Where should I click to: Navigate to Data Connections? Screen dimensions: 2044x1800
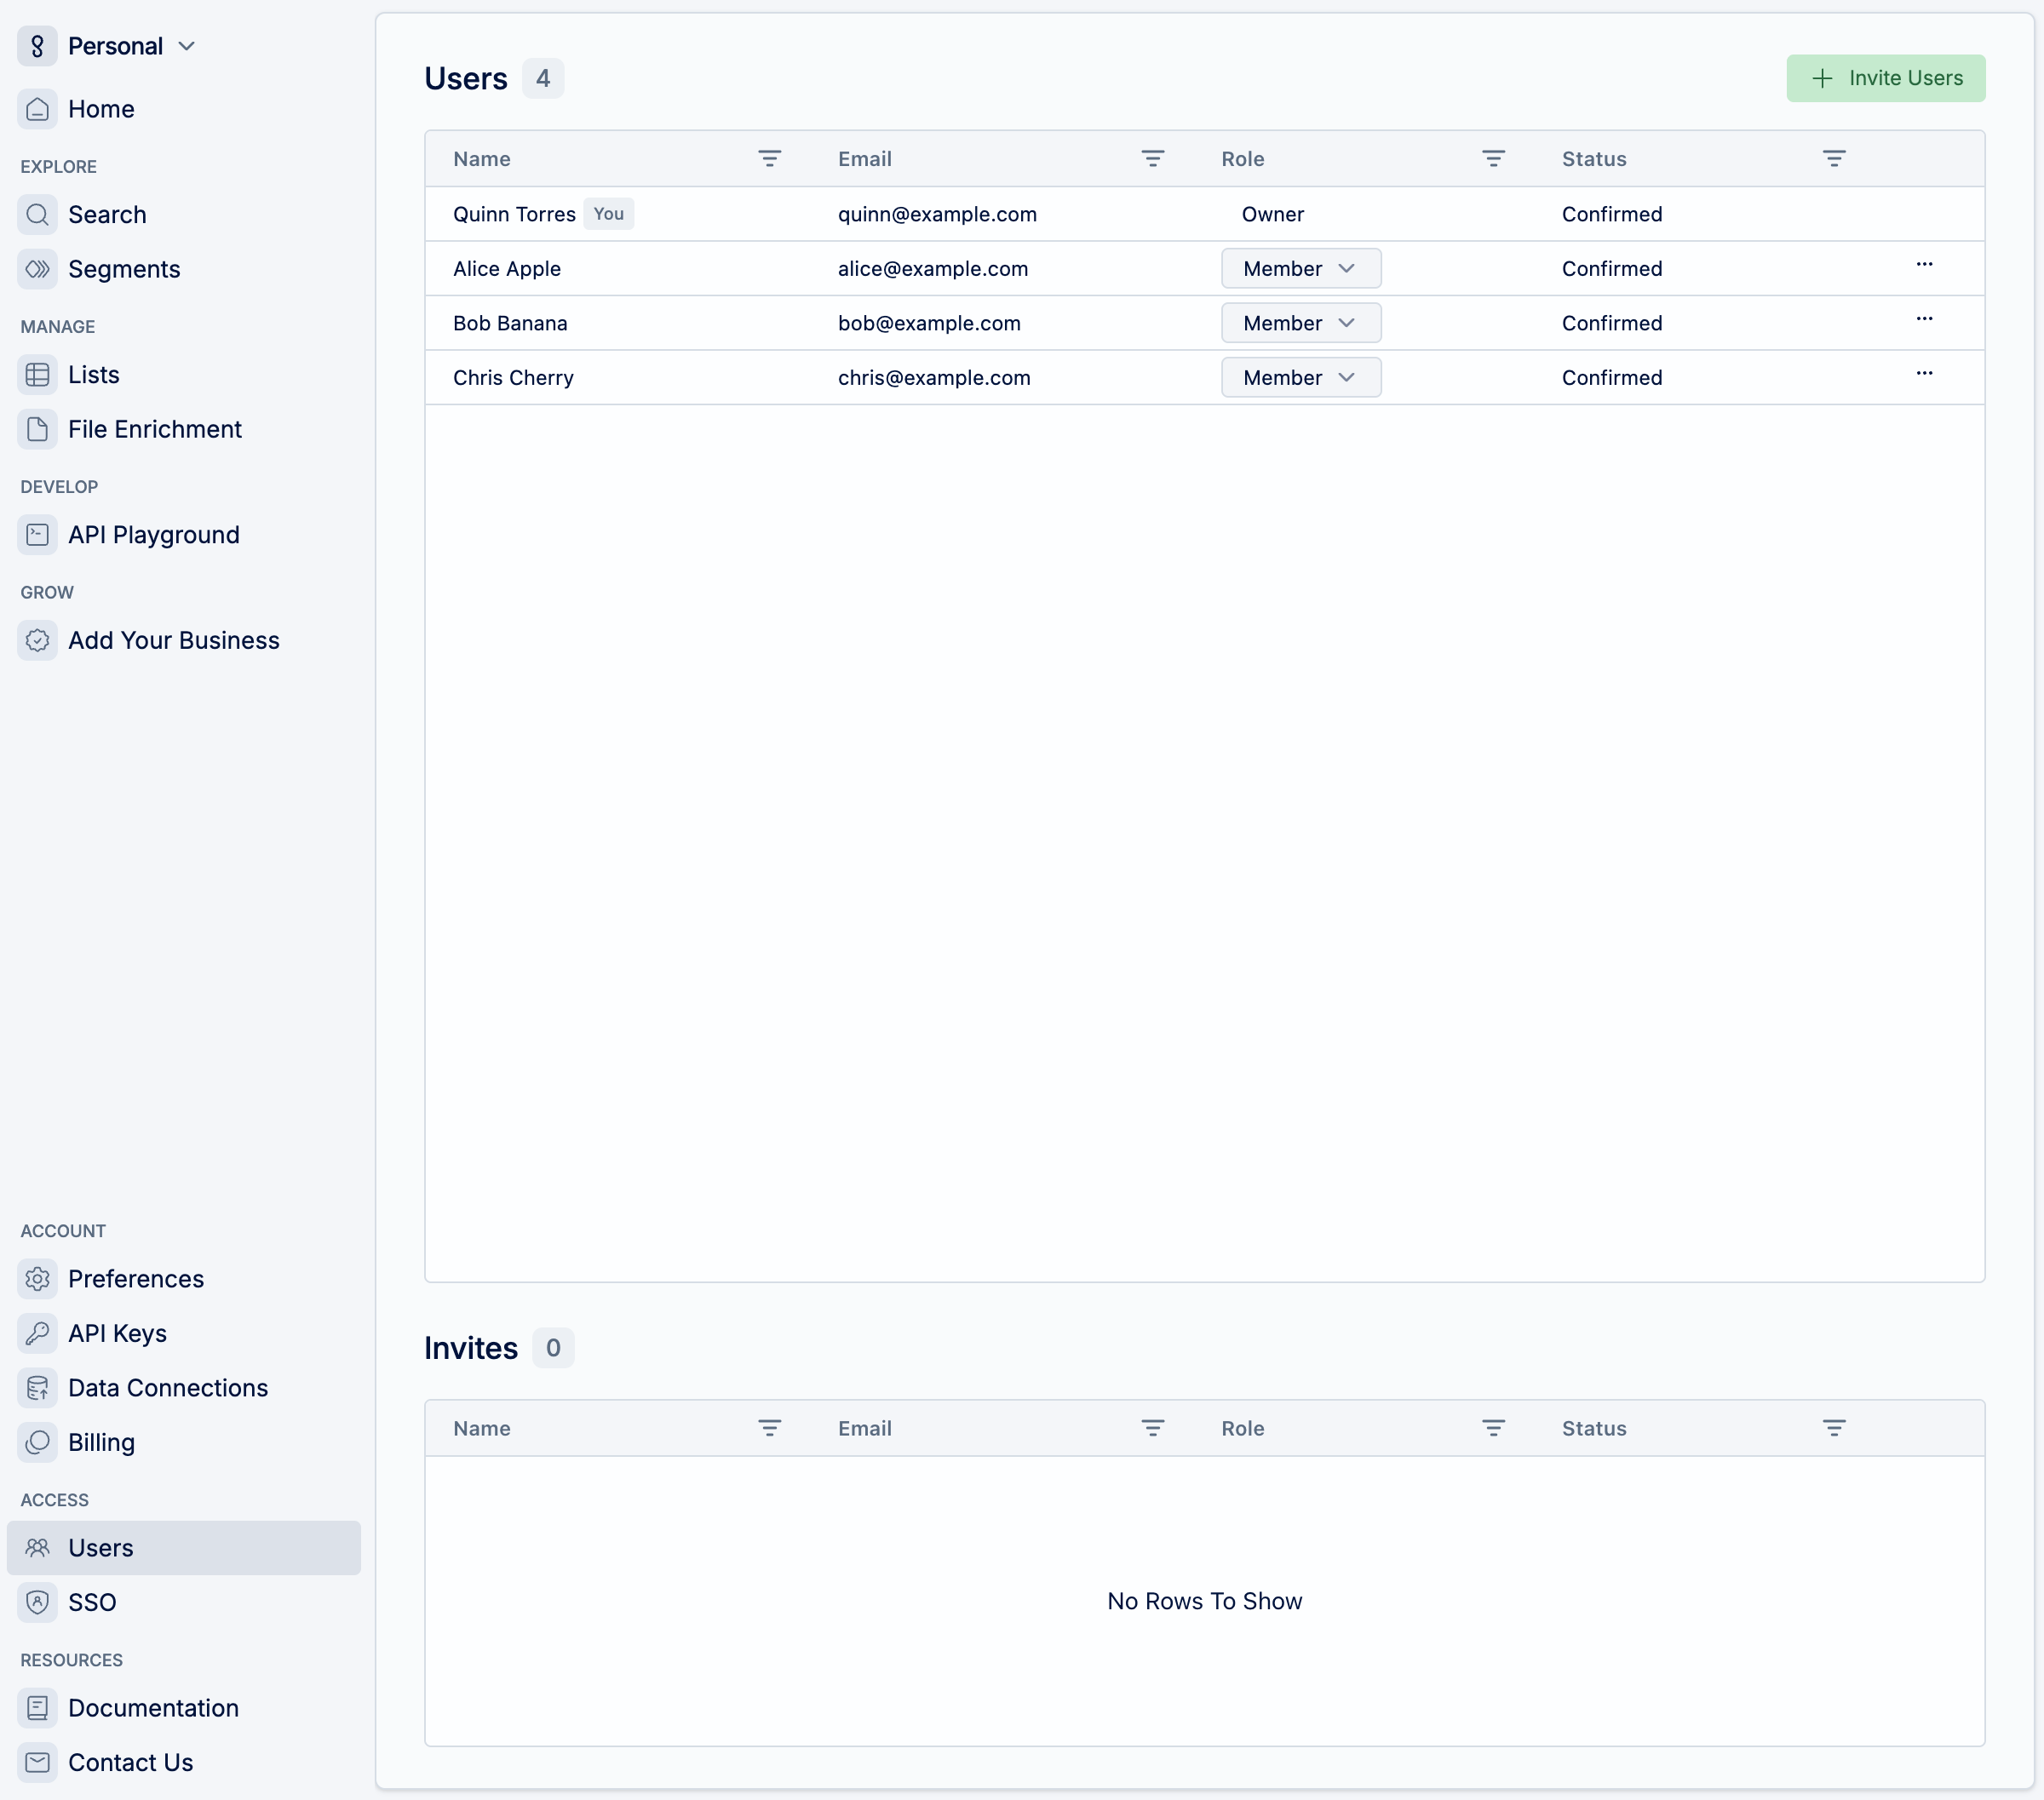tap(167, 1388)
